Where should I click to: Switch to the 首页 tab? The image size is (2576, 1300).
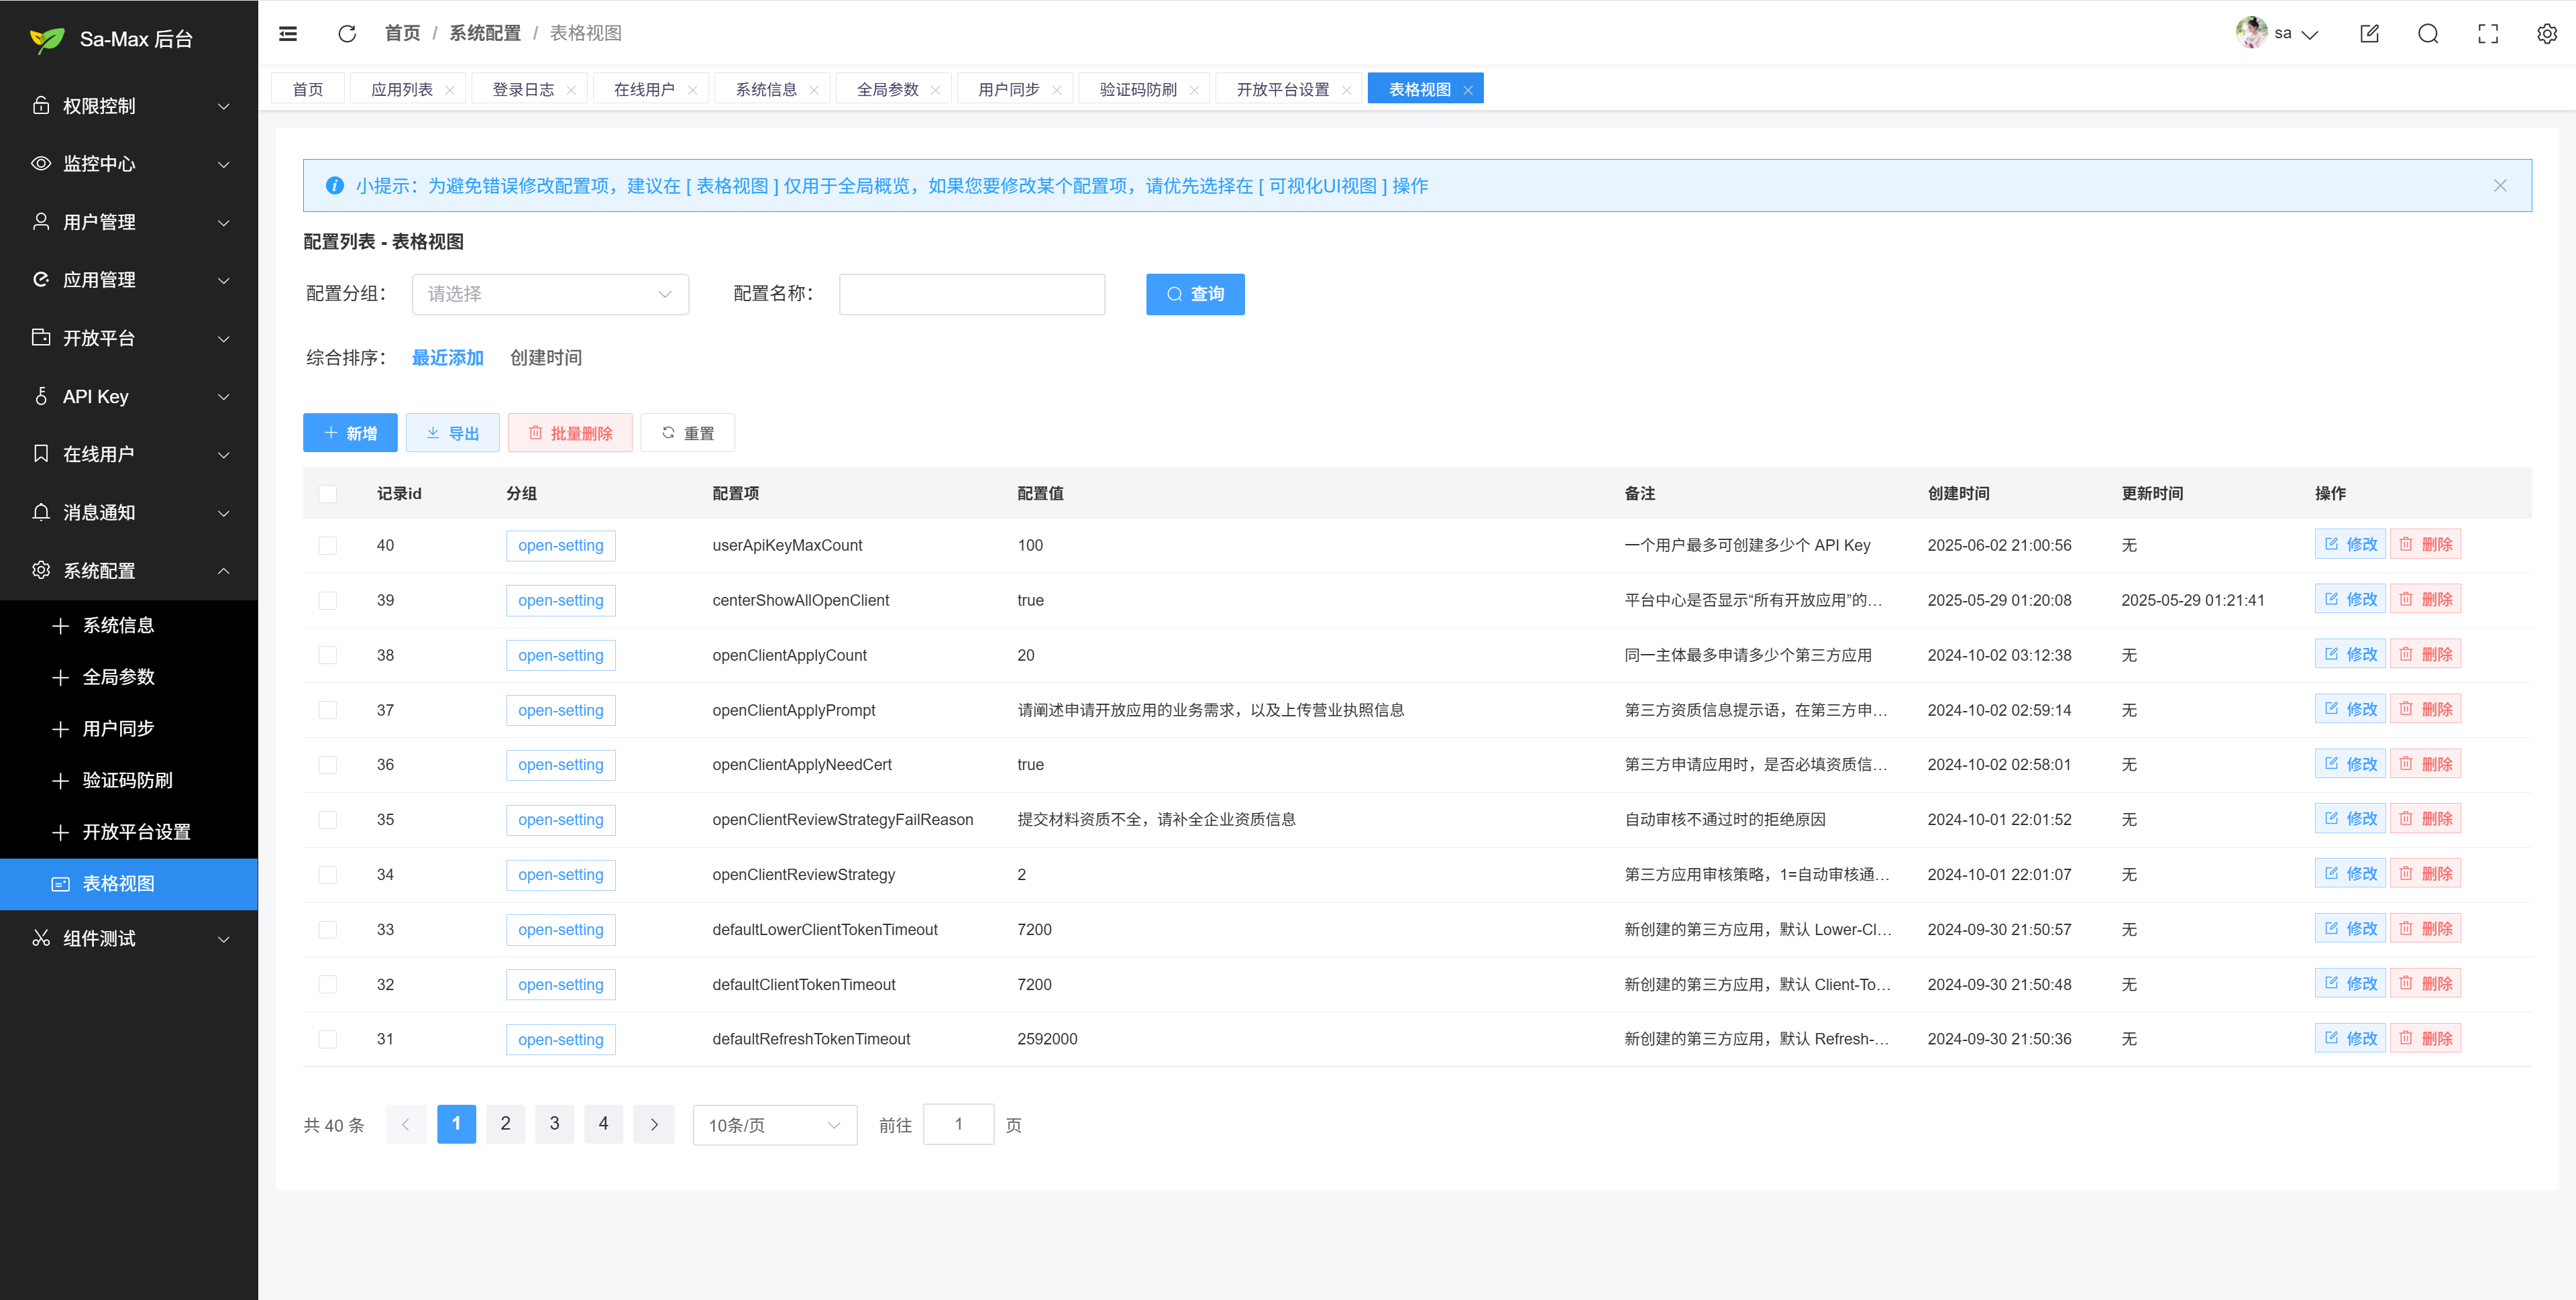click(308, 89)
